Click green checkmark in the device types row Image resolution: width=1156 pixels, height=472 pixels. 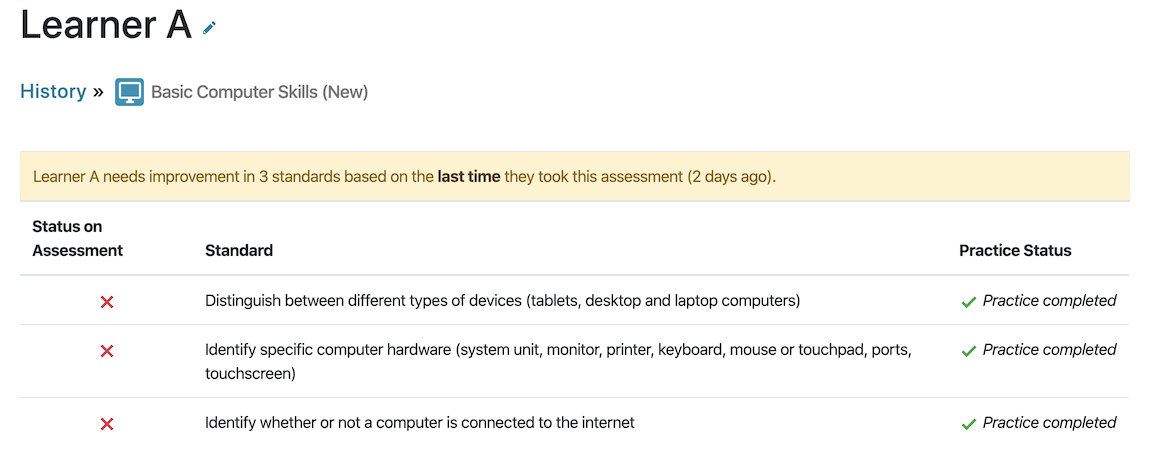click(x=968, y=302)
